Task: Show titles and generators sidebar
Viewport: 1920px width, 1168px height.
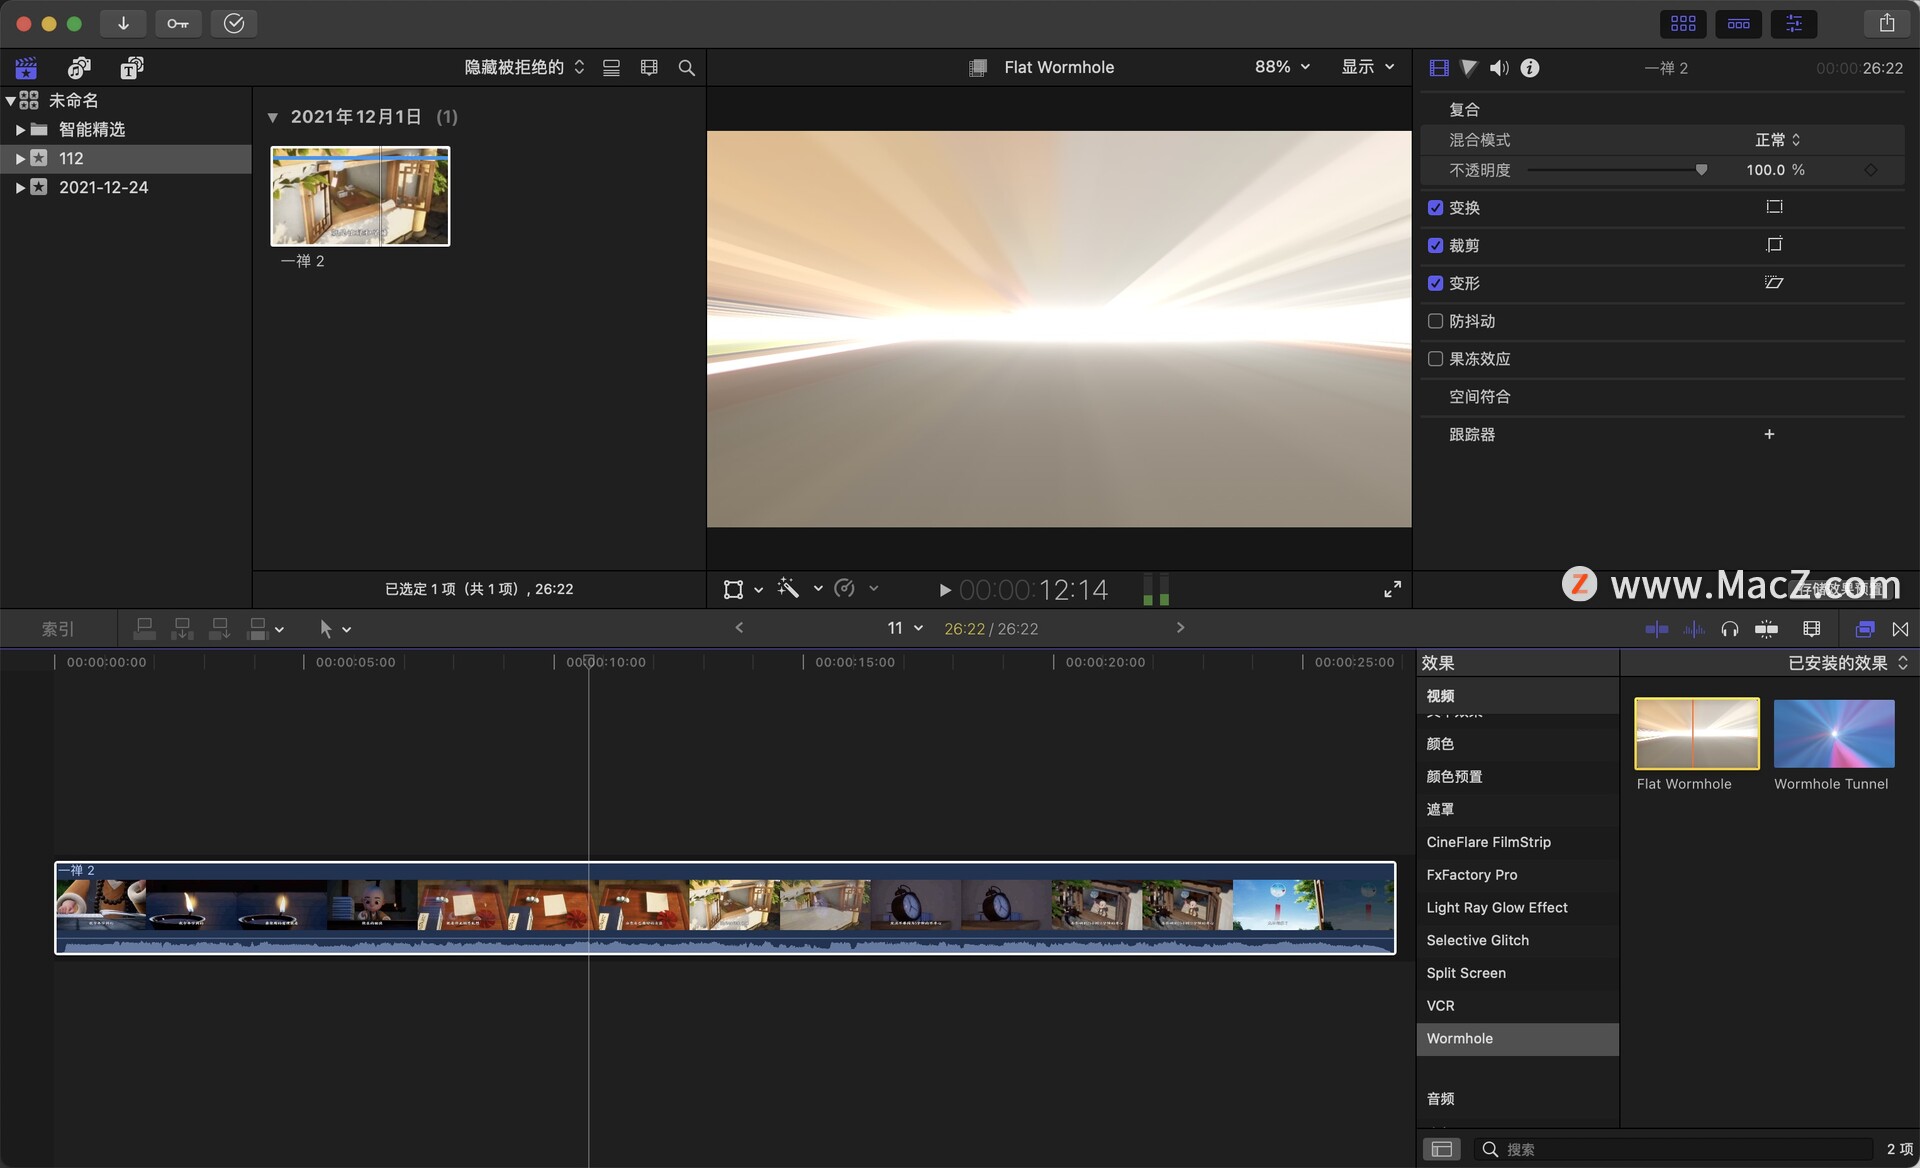Action: 131,68
